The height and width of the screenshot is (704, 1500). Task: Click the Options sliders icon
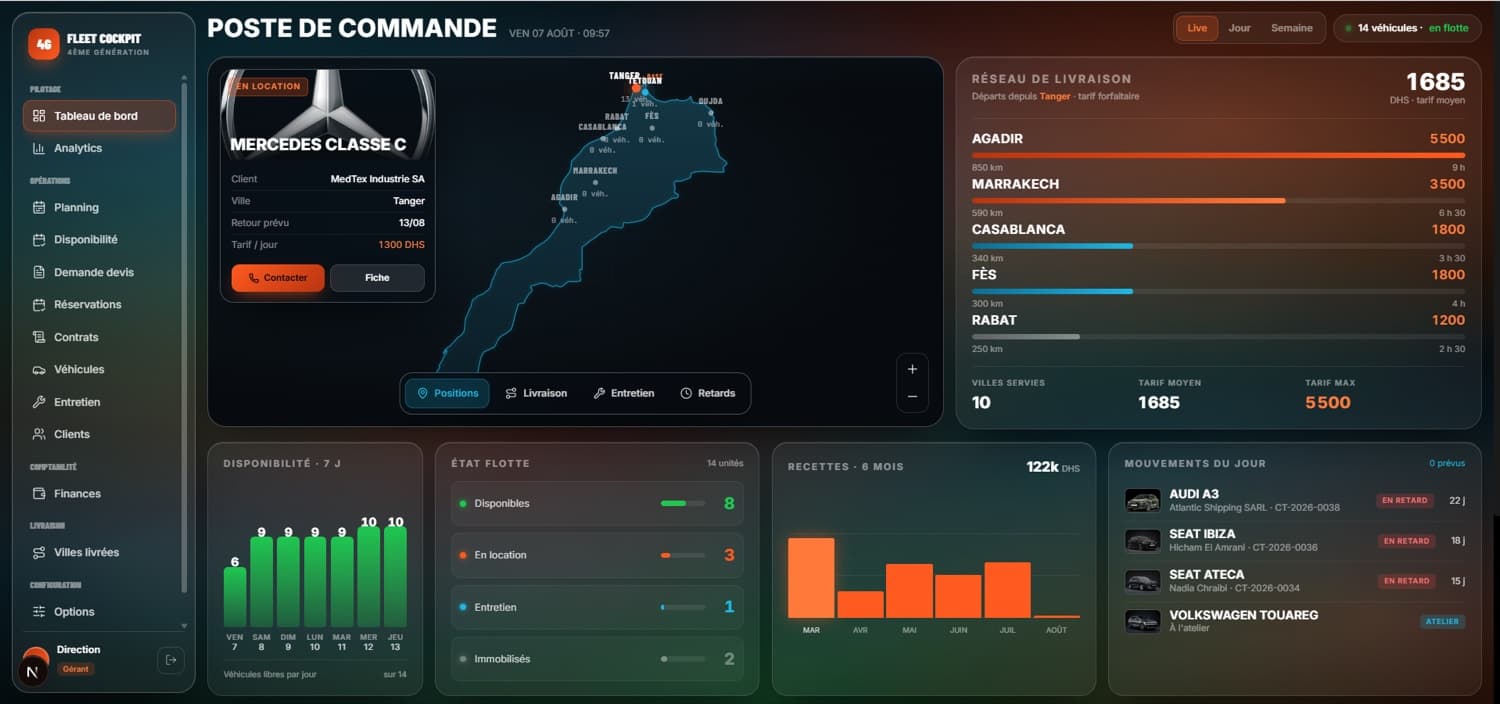click(39, 611)
